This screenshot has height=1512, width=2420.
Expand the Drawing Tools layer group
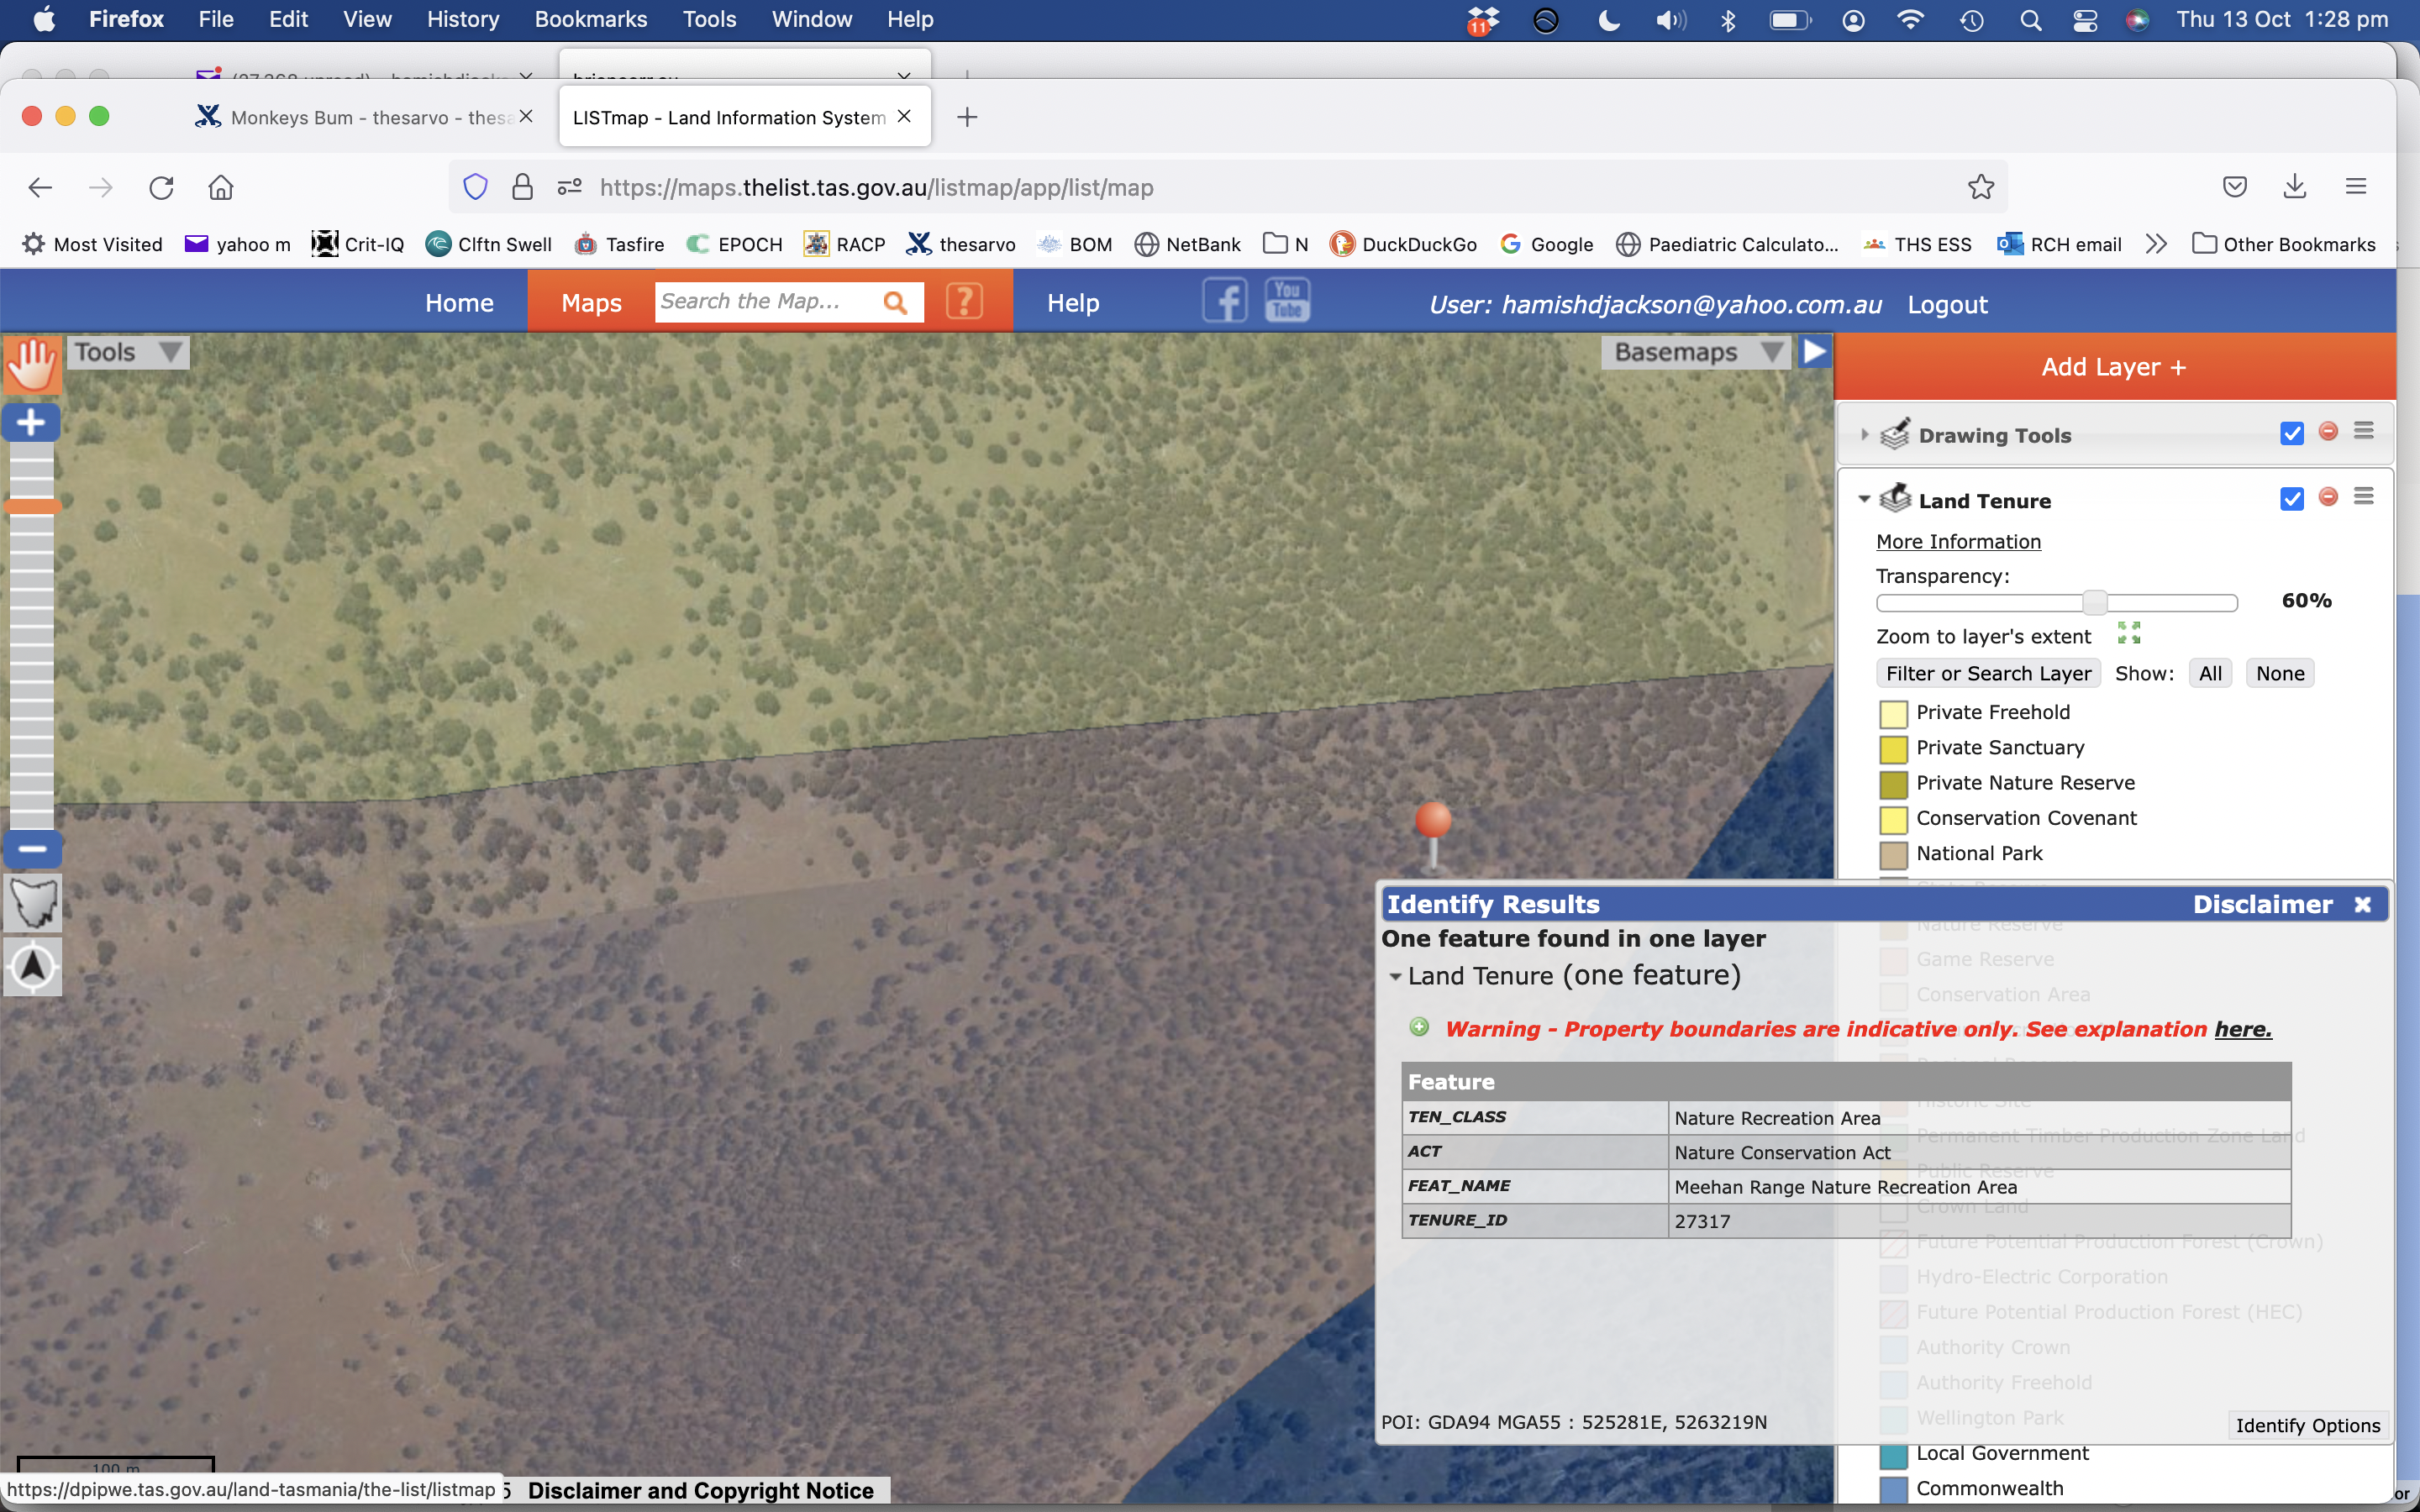point(1864,434)
